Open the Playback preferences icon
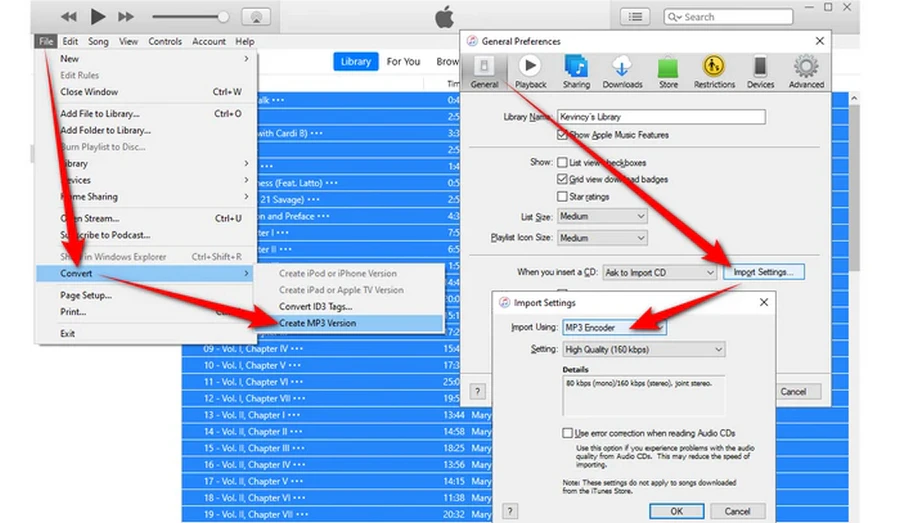900x523 pixels. 530,72
